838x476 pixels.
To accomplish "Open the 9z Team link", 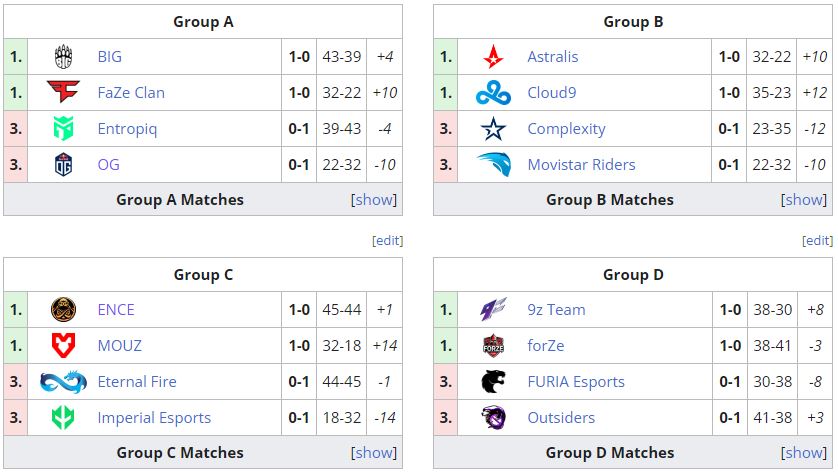I will click(556, 310).
